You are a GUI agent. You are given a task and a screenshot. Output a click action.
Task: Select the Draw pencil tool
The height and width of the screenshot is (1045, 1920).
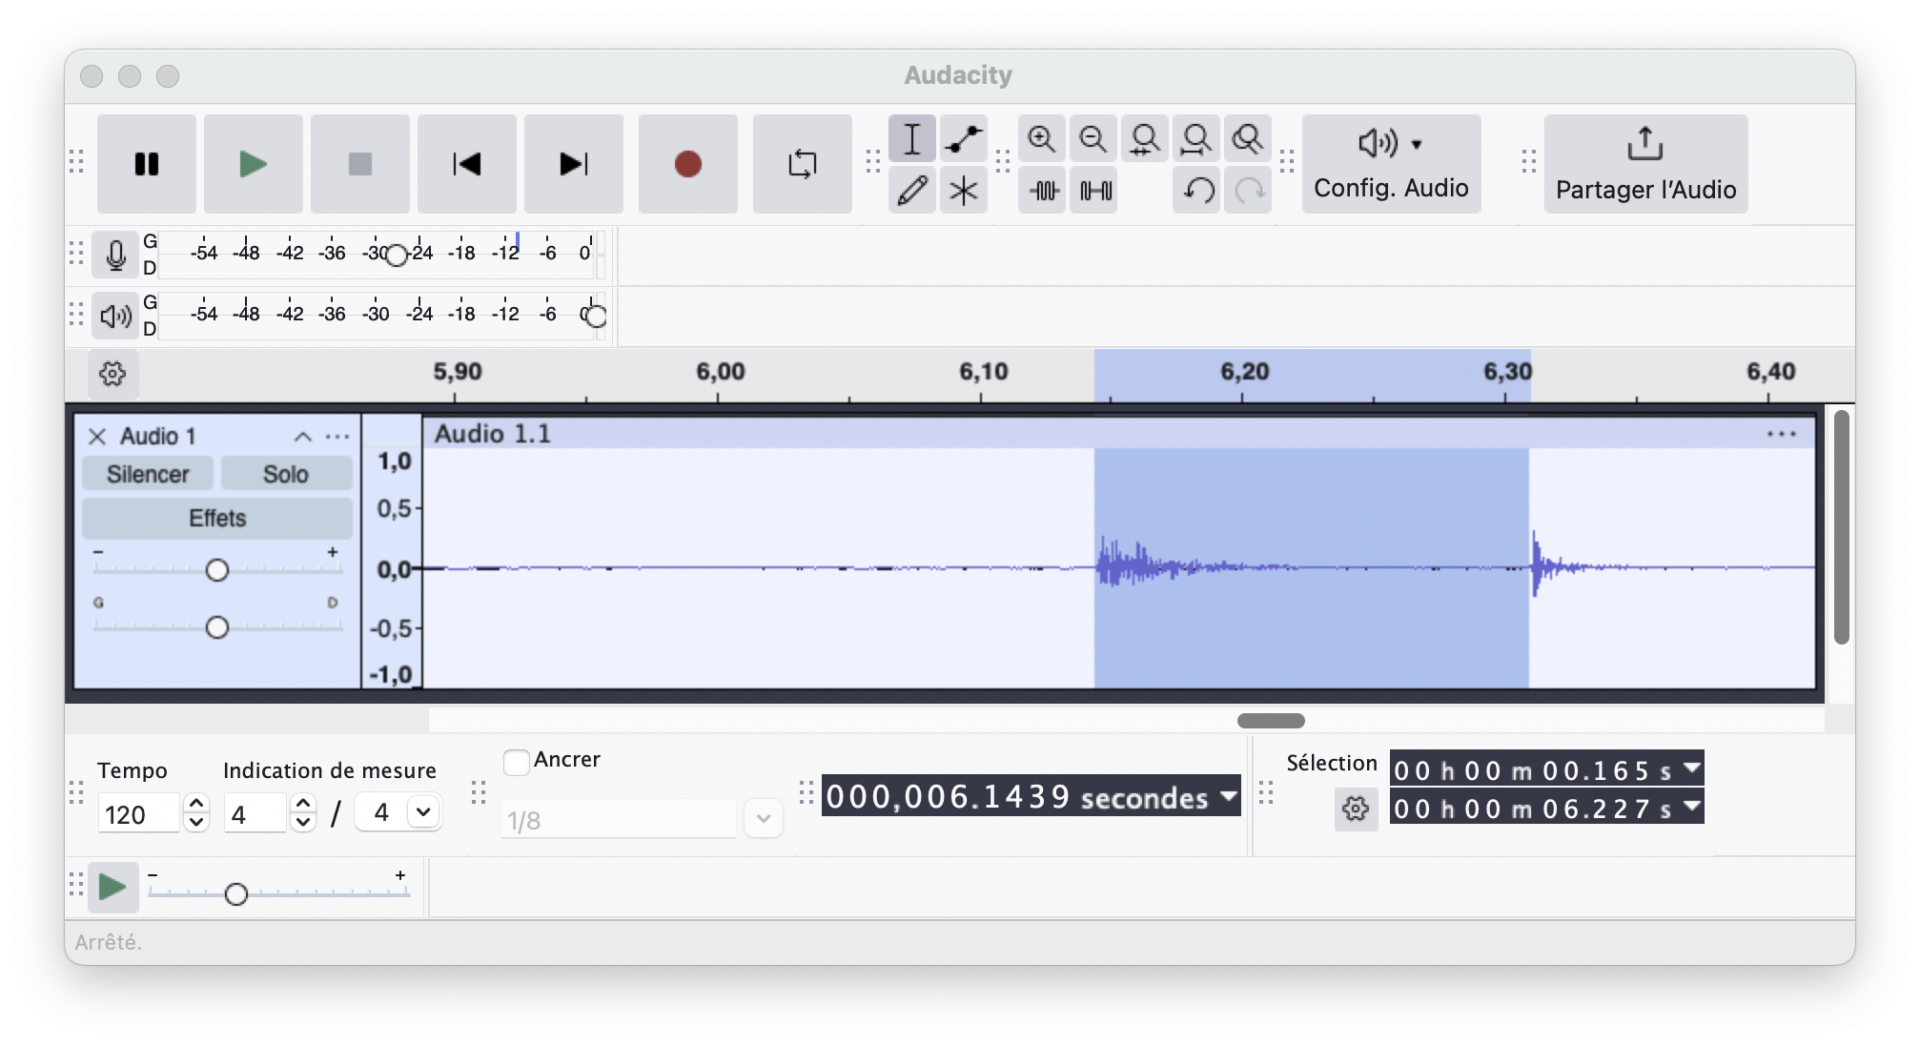(912, 190)
